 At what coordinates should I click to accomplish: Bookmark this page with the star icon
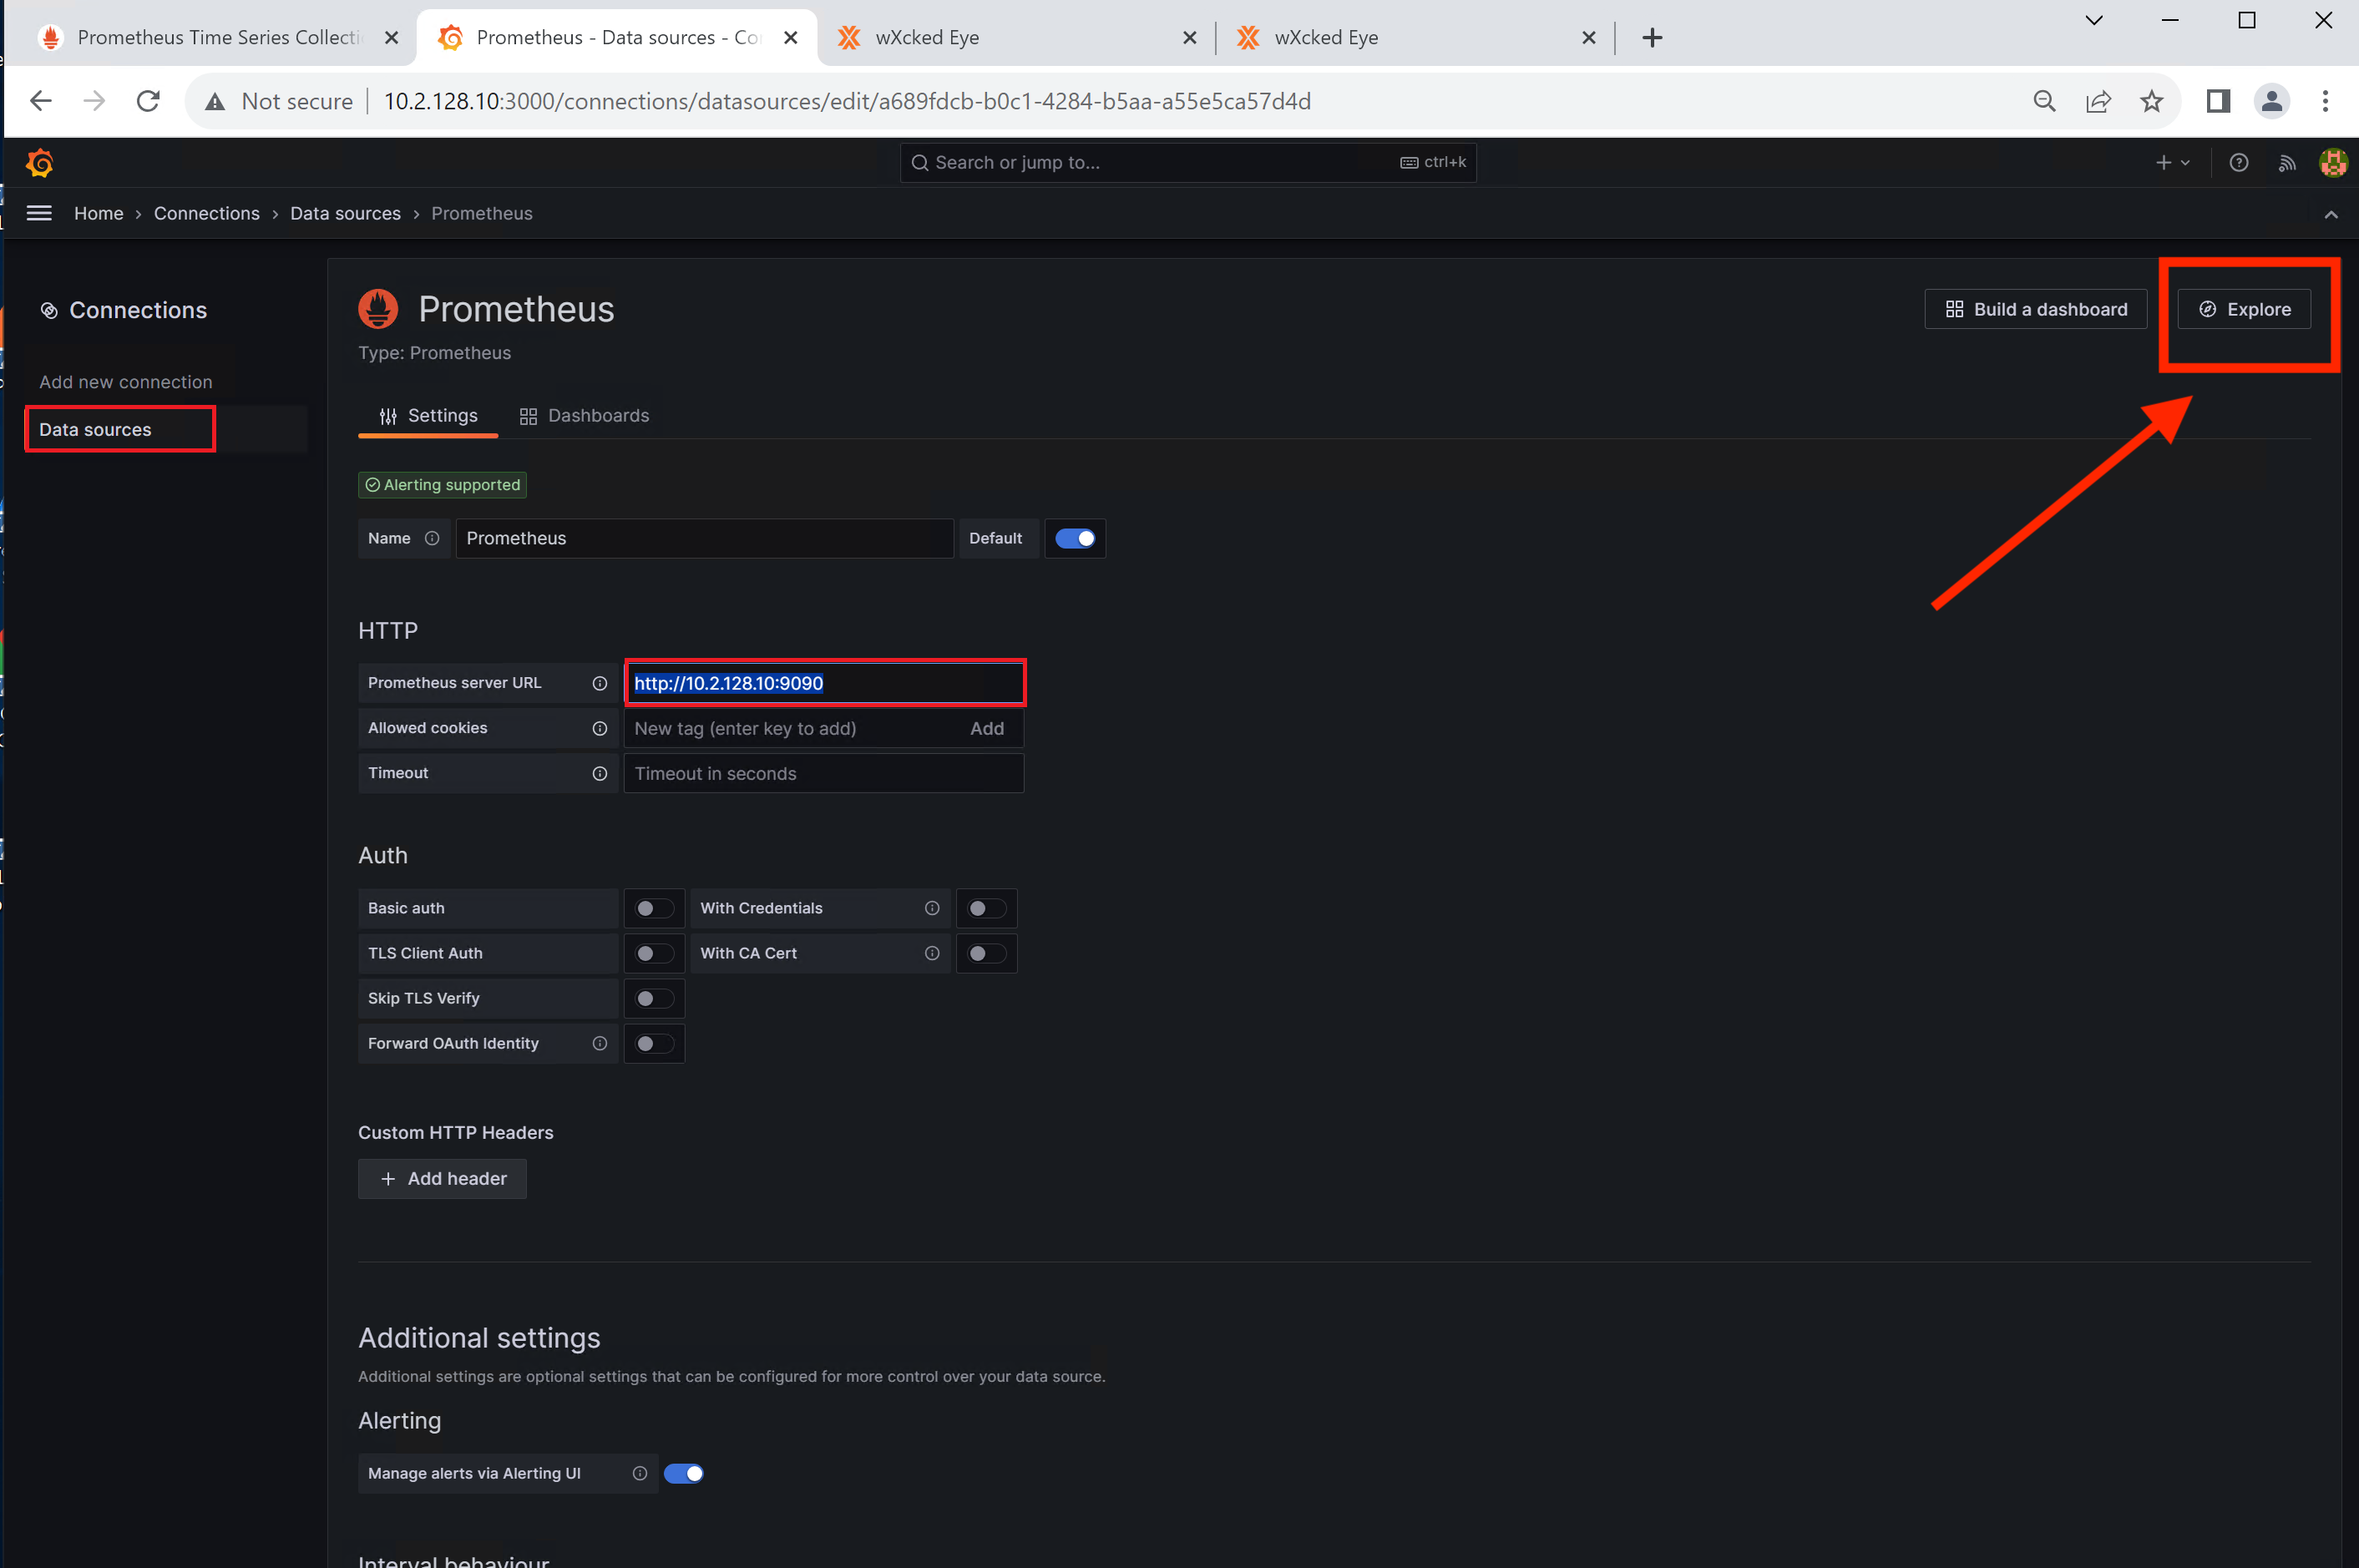click(2152, 101)
